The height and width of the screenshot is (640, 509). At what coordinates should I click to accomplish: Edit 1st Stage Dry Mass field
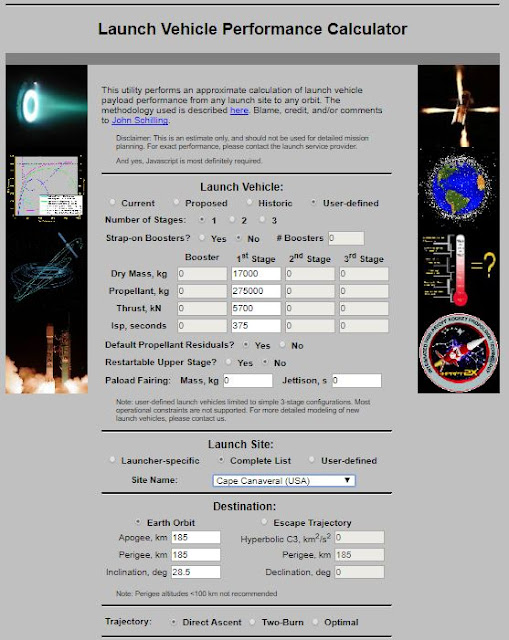tap(256, 274)
